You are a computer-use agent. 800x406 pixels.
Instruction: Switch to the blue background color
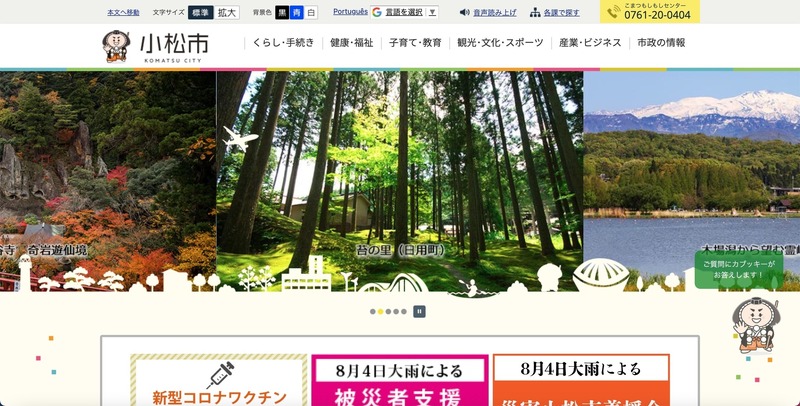point(296,13)
